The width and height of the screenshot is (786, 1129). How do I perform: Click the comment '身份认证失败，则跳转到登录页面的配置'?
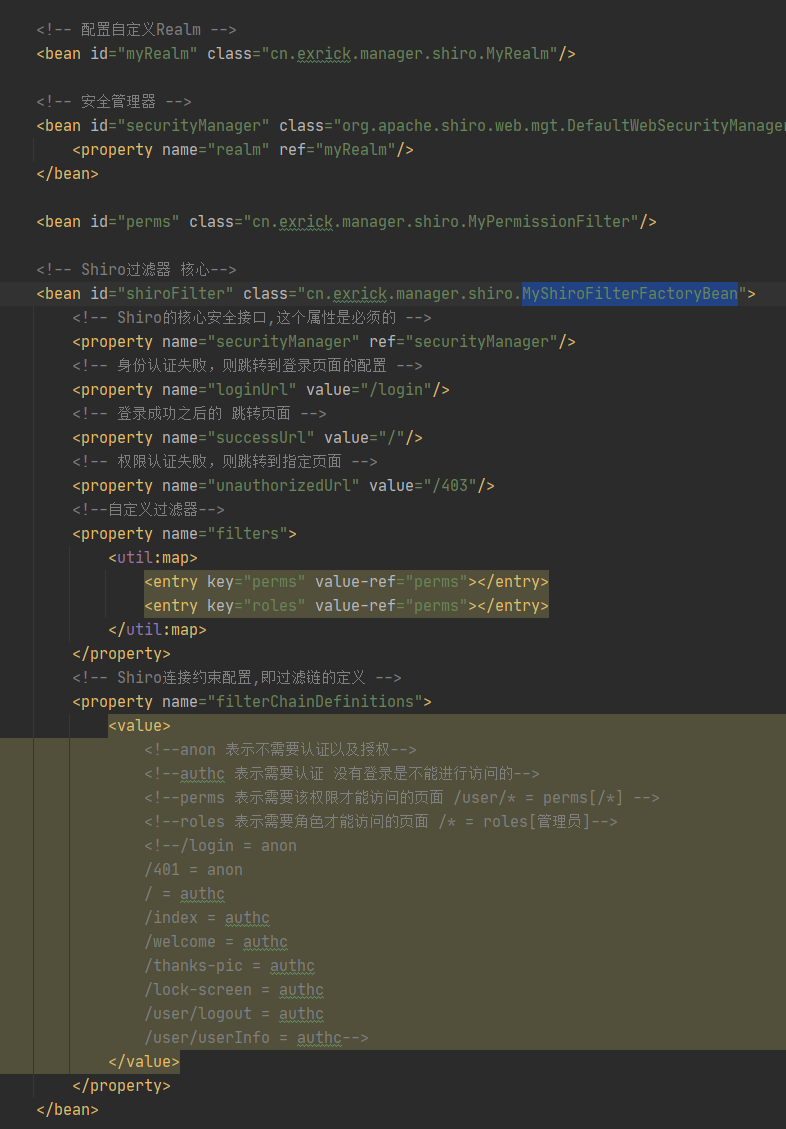247,366
